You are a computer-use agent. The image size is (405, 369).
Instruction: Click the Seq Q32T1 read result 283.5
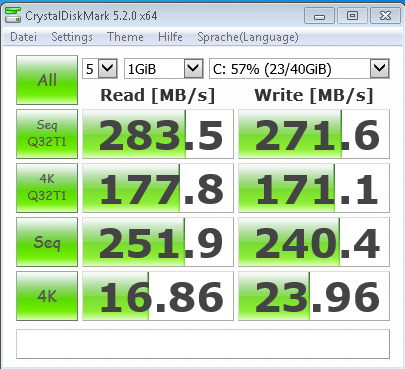pyautogui.click(x=158, y=134)
